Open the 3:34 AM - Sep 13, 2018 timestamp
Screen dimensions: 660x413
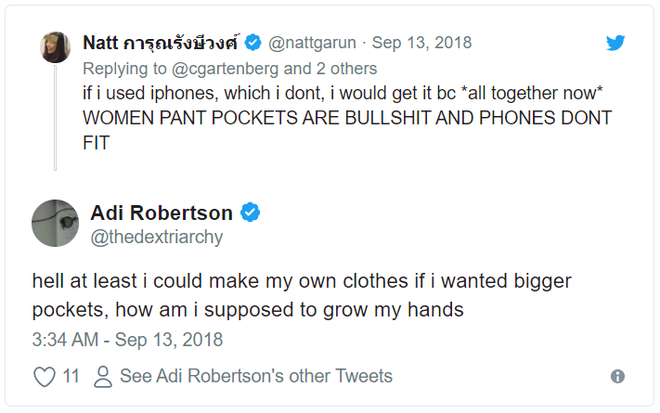[127, 339]
